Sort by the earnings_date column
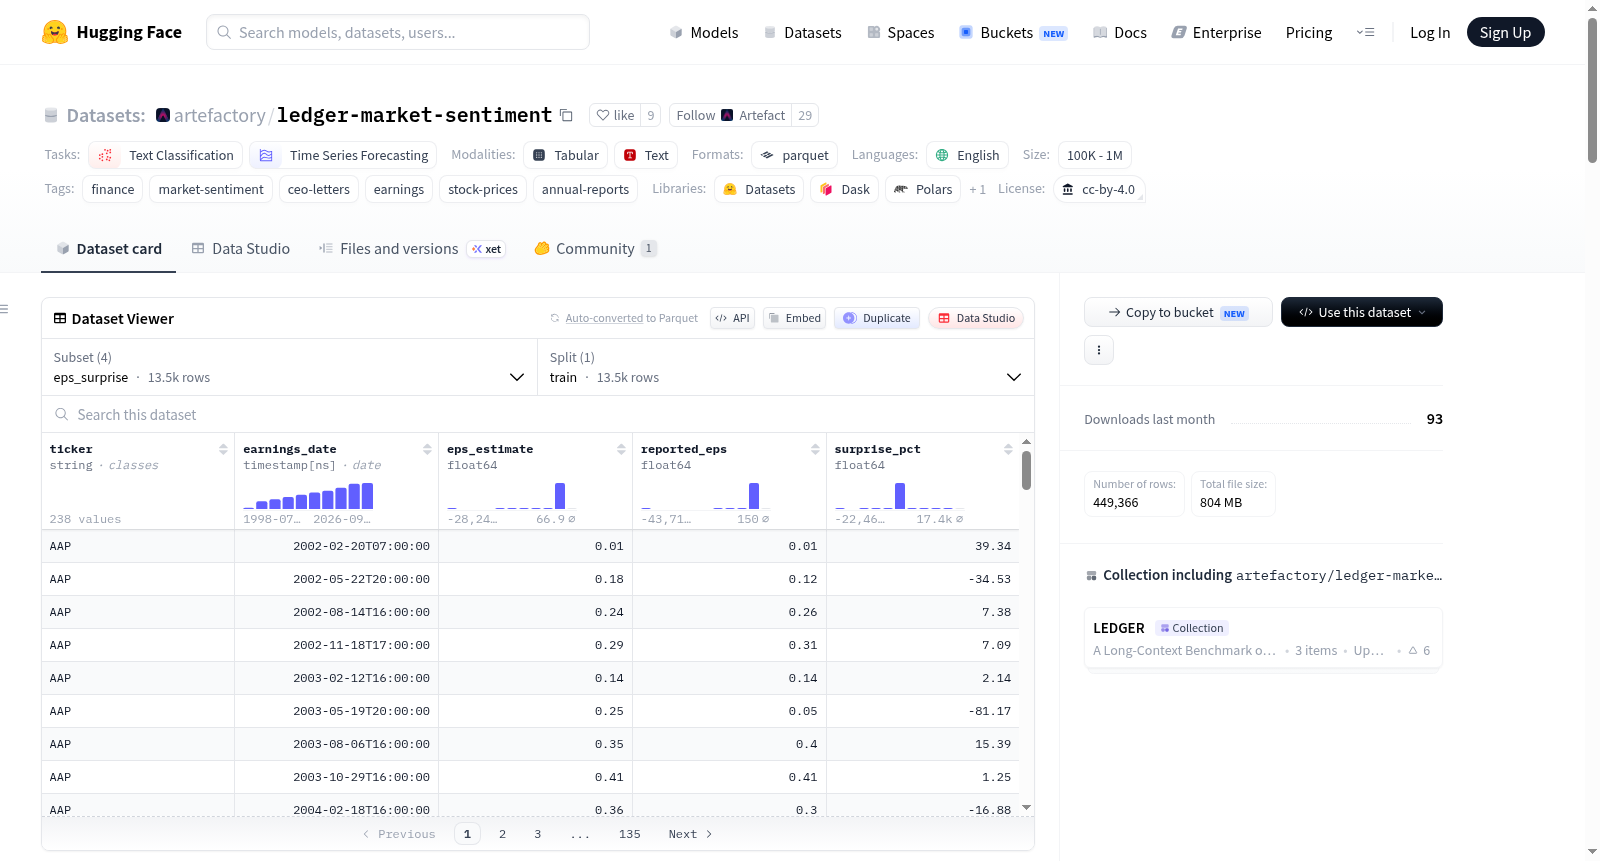This screenshot has height=861, width=1600. pos(427,449)
